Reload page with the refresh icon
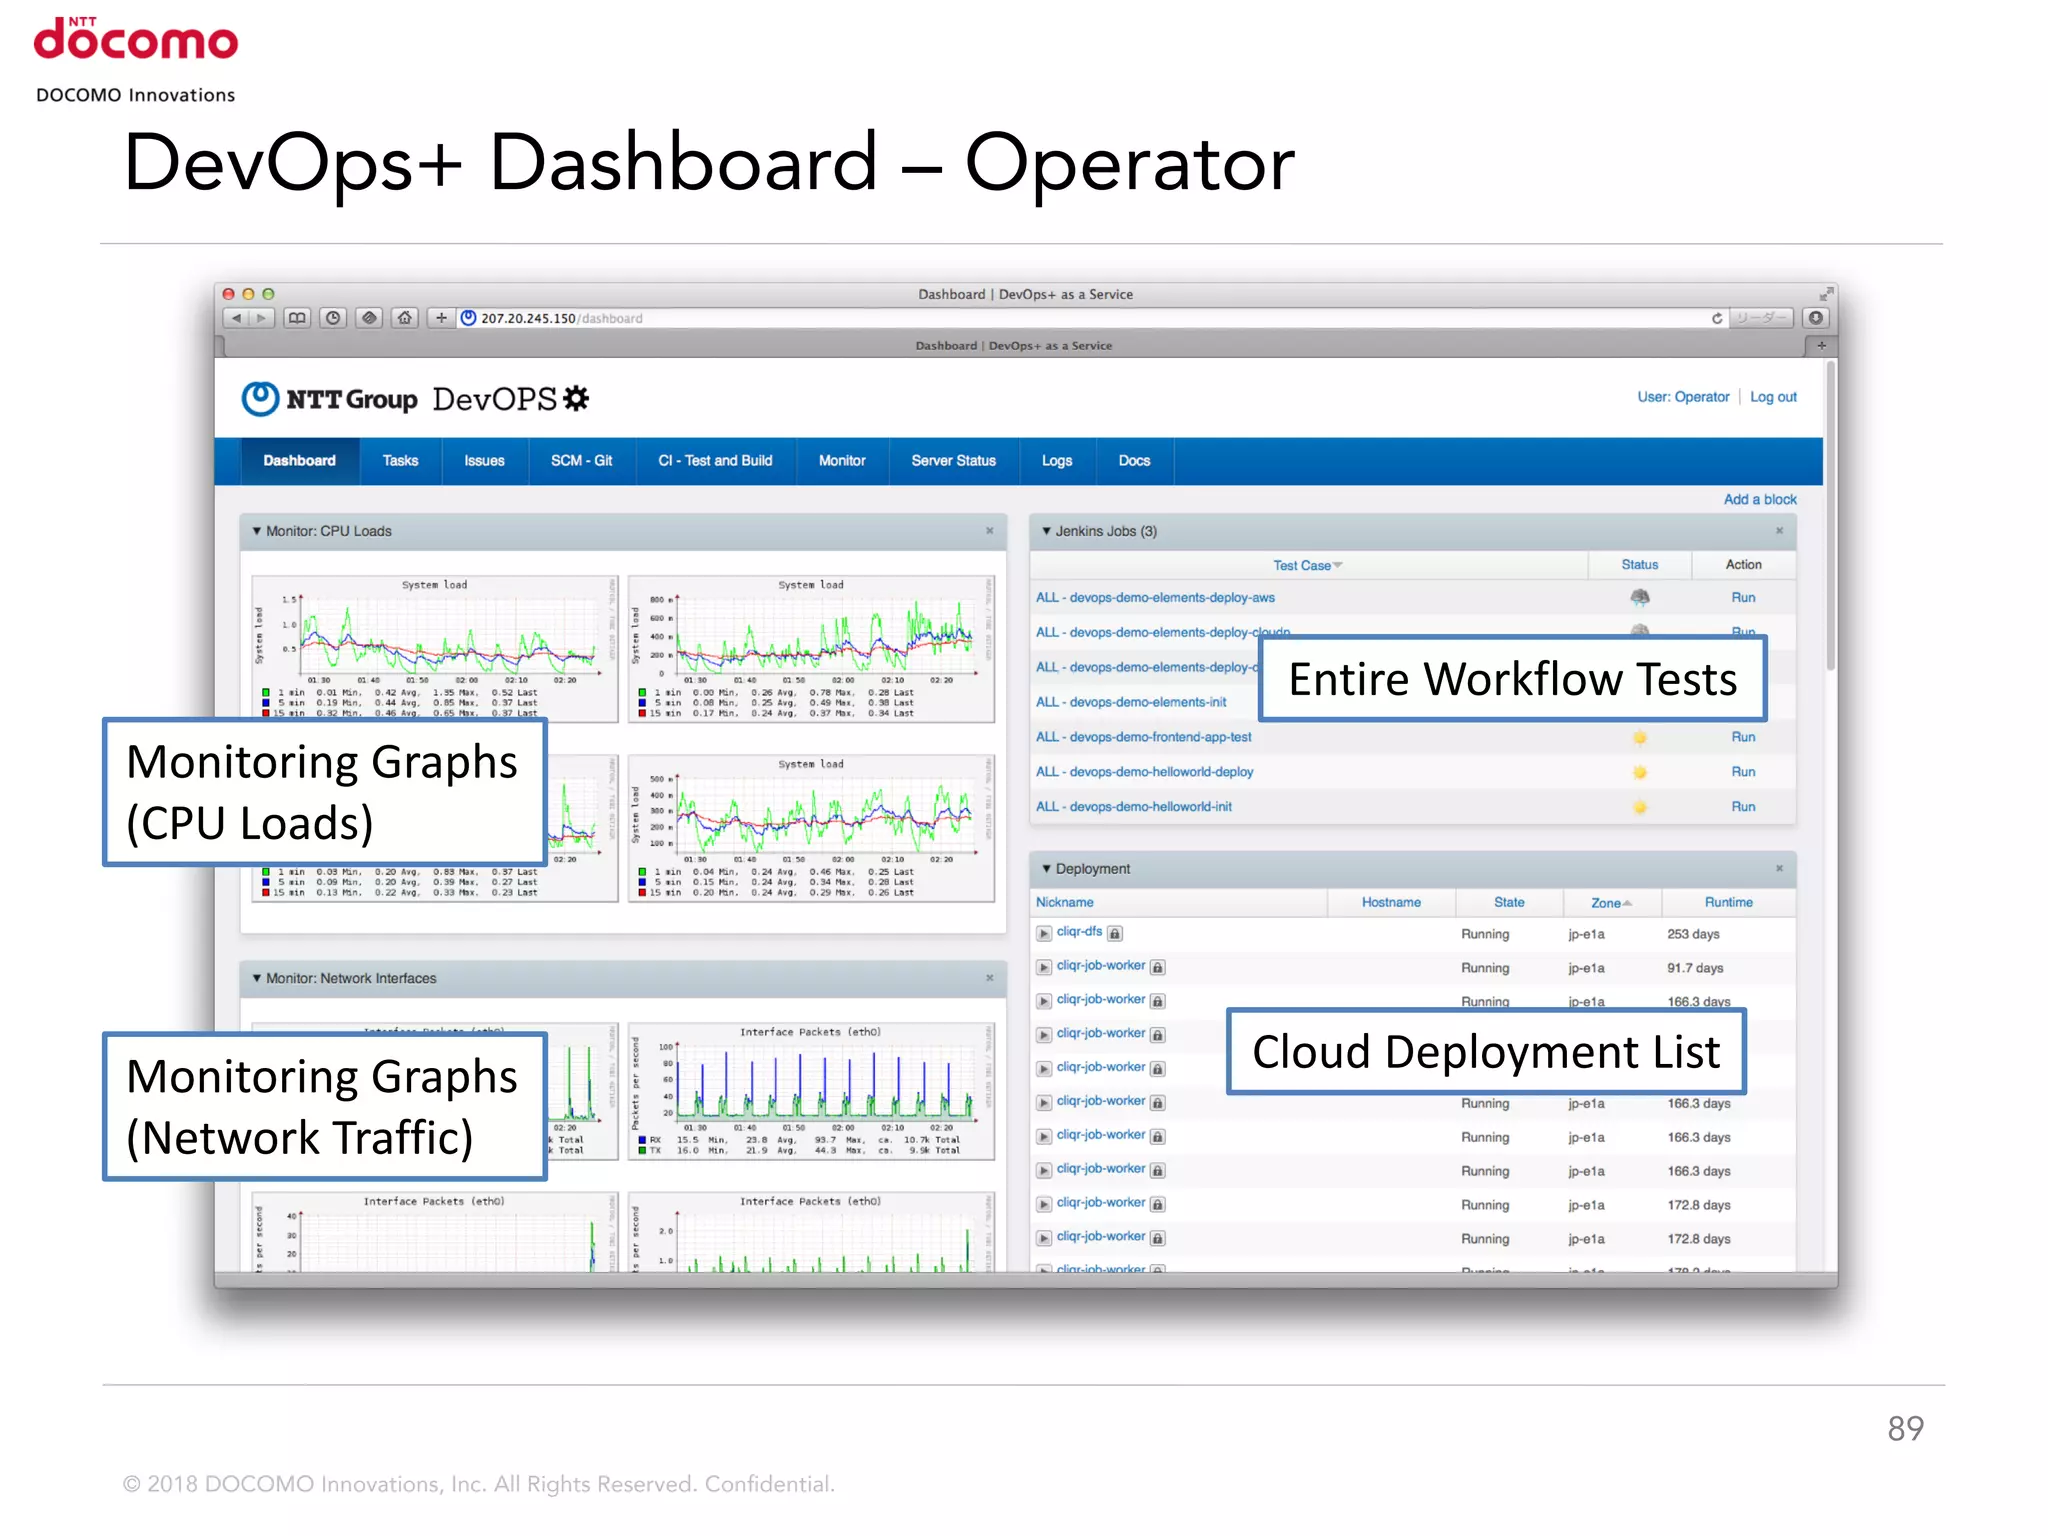The image size is (2048, 1536). point(1717,318)
